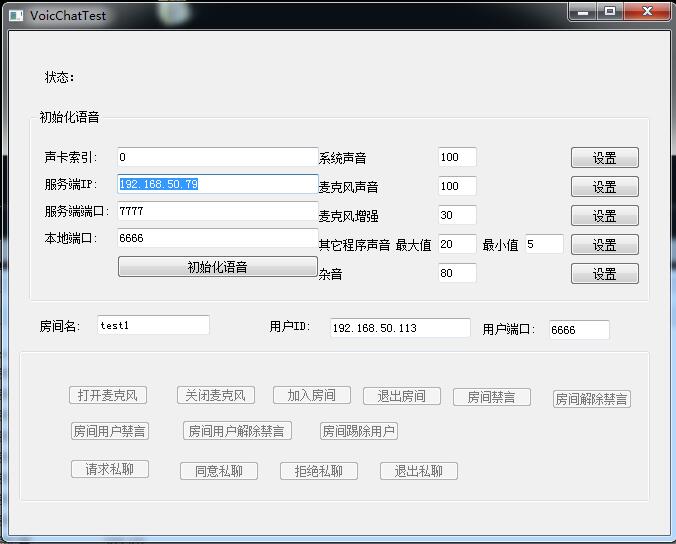The width and height of the screenshot is (676, 544).
Task: Click the 房间解除禁言 button
Action: click(592, 399)
